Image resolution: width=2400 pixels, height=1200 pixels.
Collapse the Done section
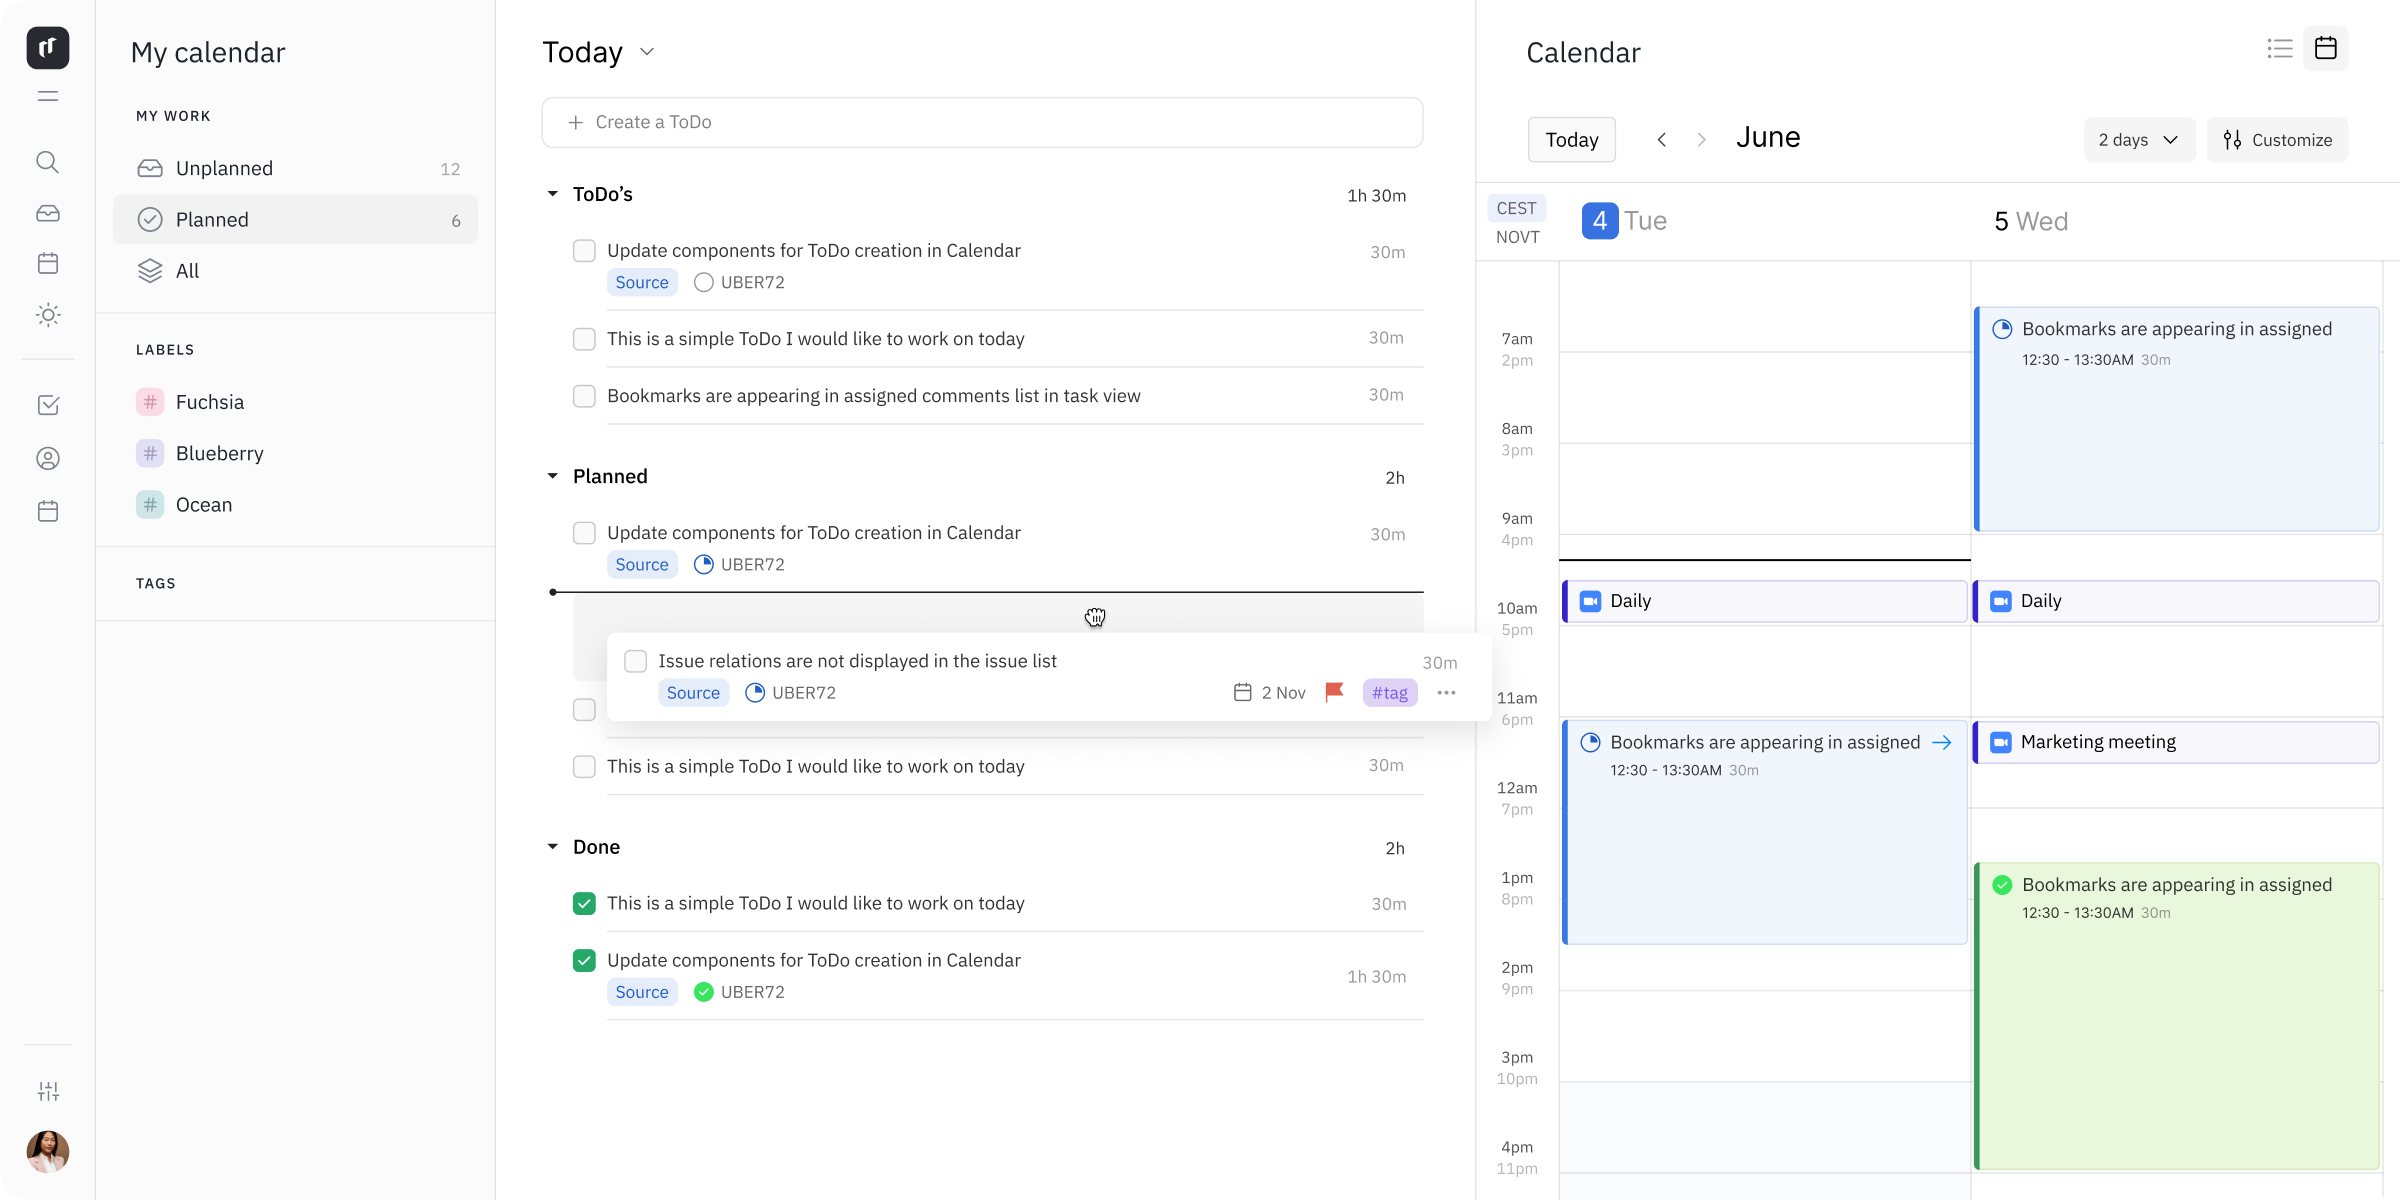pos(552,847)
